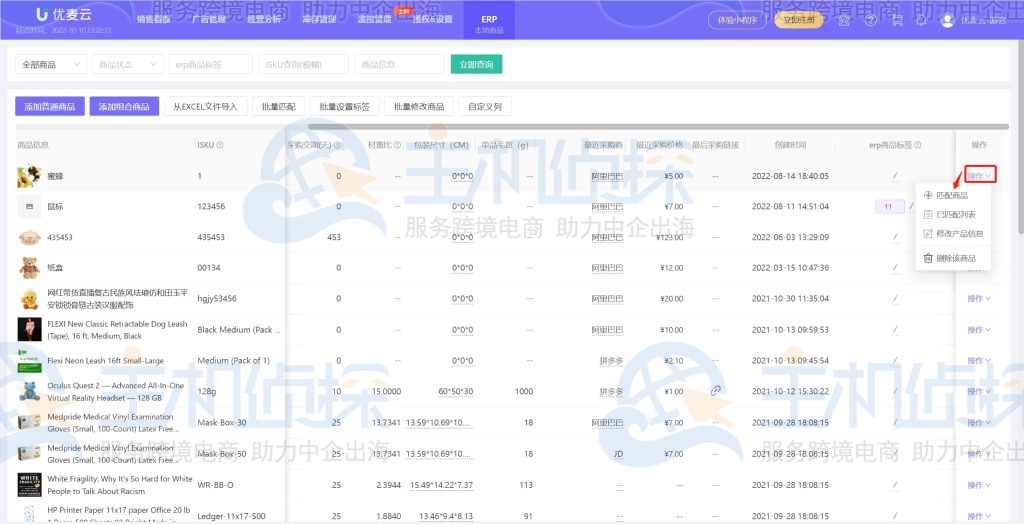Open the 商品状态 dropdown
This screenshot has width=1024, height=524.
[127, 65]
